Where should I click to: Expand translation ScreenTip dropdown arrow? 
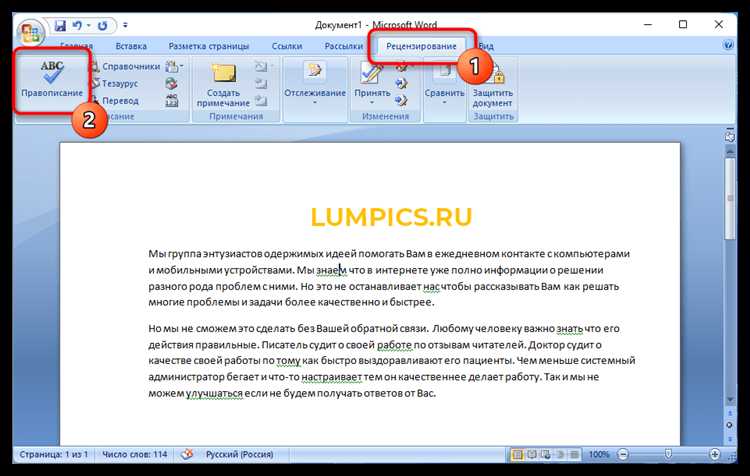(x=181, y=66)
